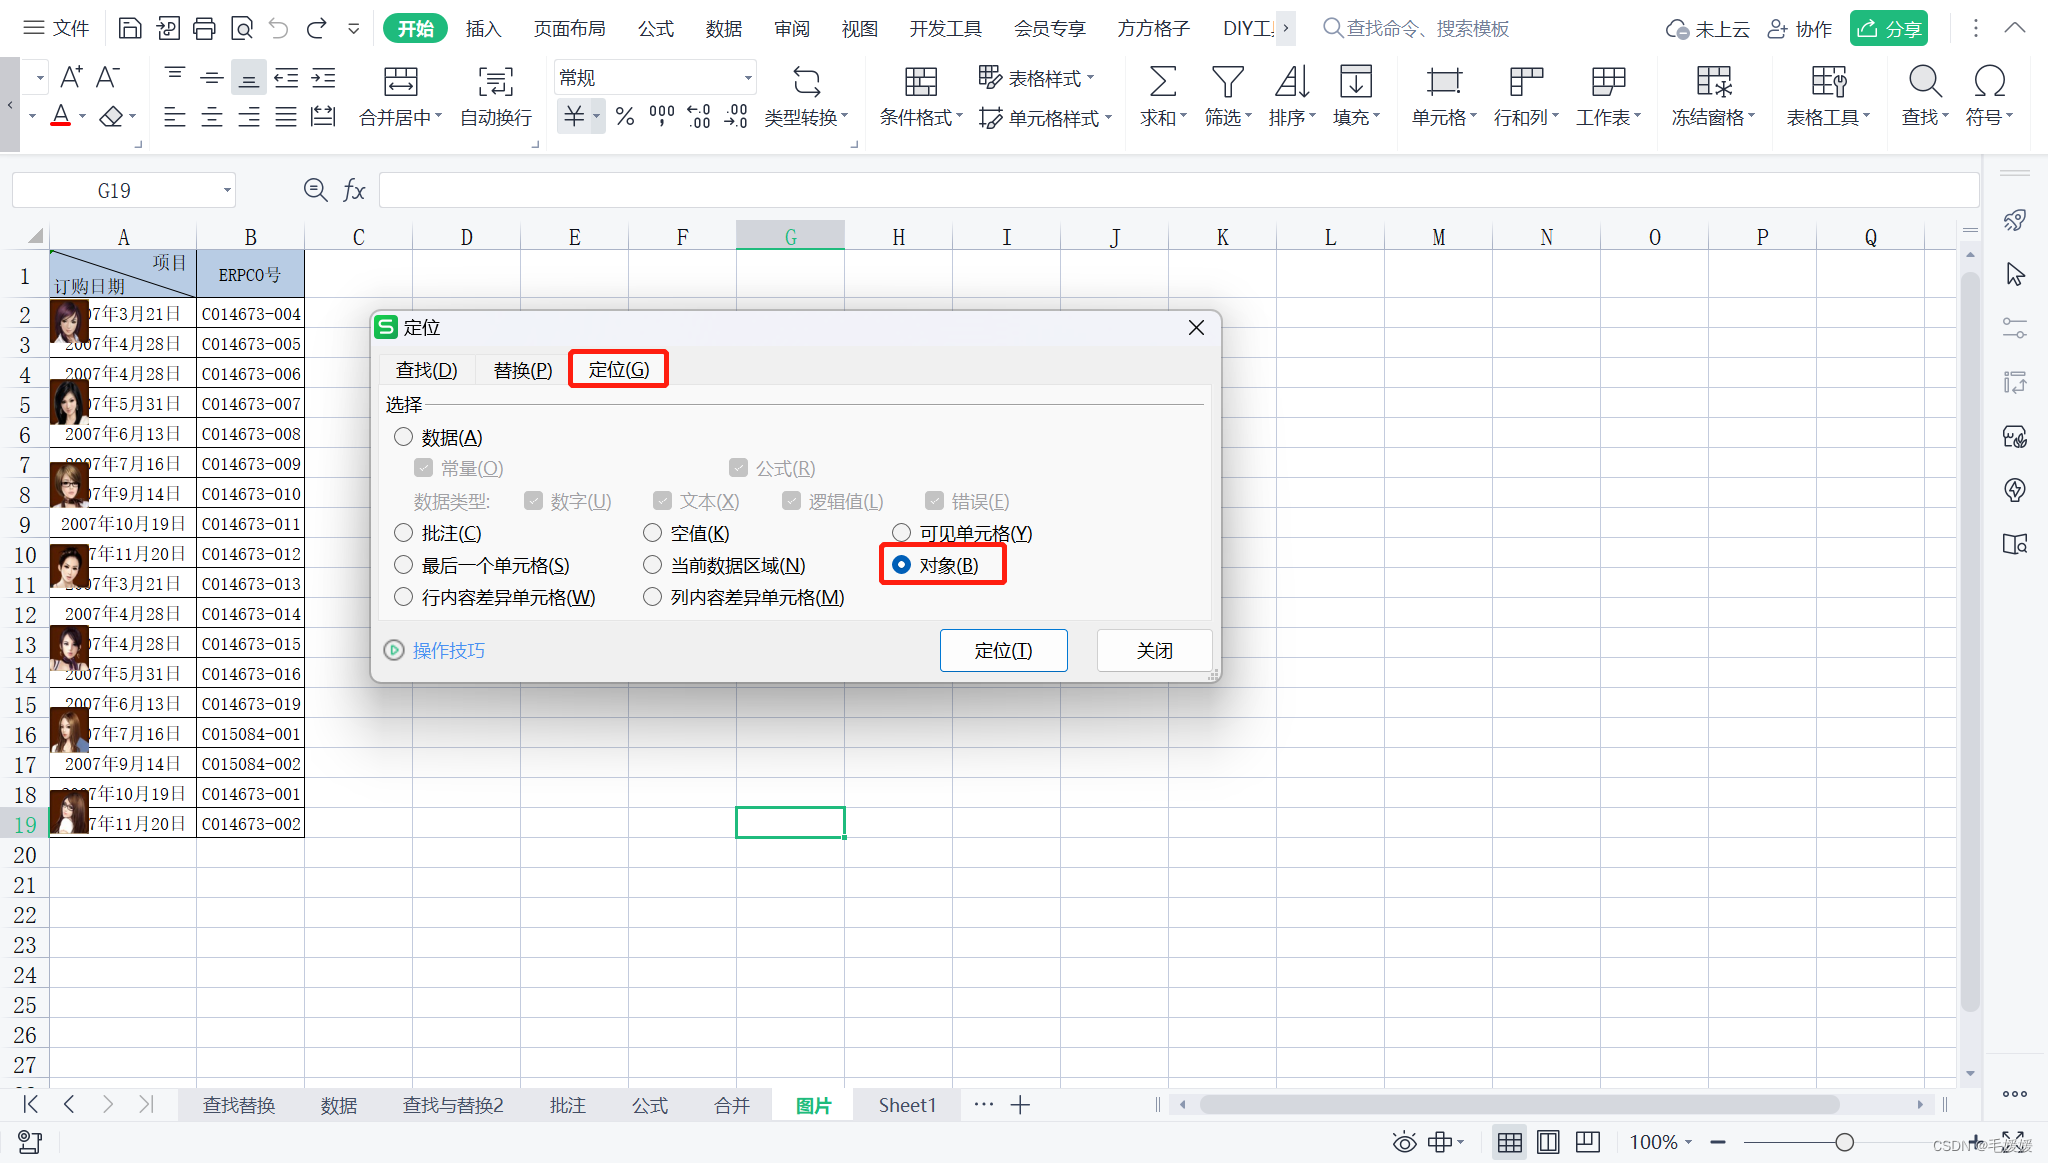The width and height of the screenshot is (2048, 1163).
Task: Open the Freeze Panes 冻结窗格 icon
Action: (1713, 82)
